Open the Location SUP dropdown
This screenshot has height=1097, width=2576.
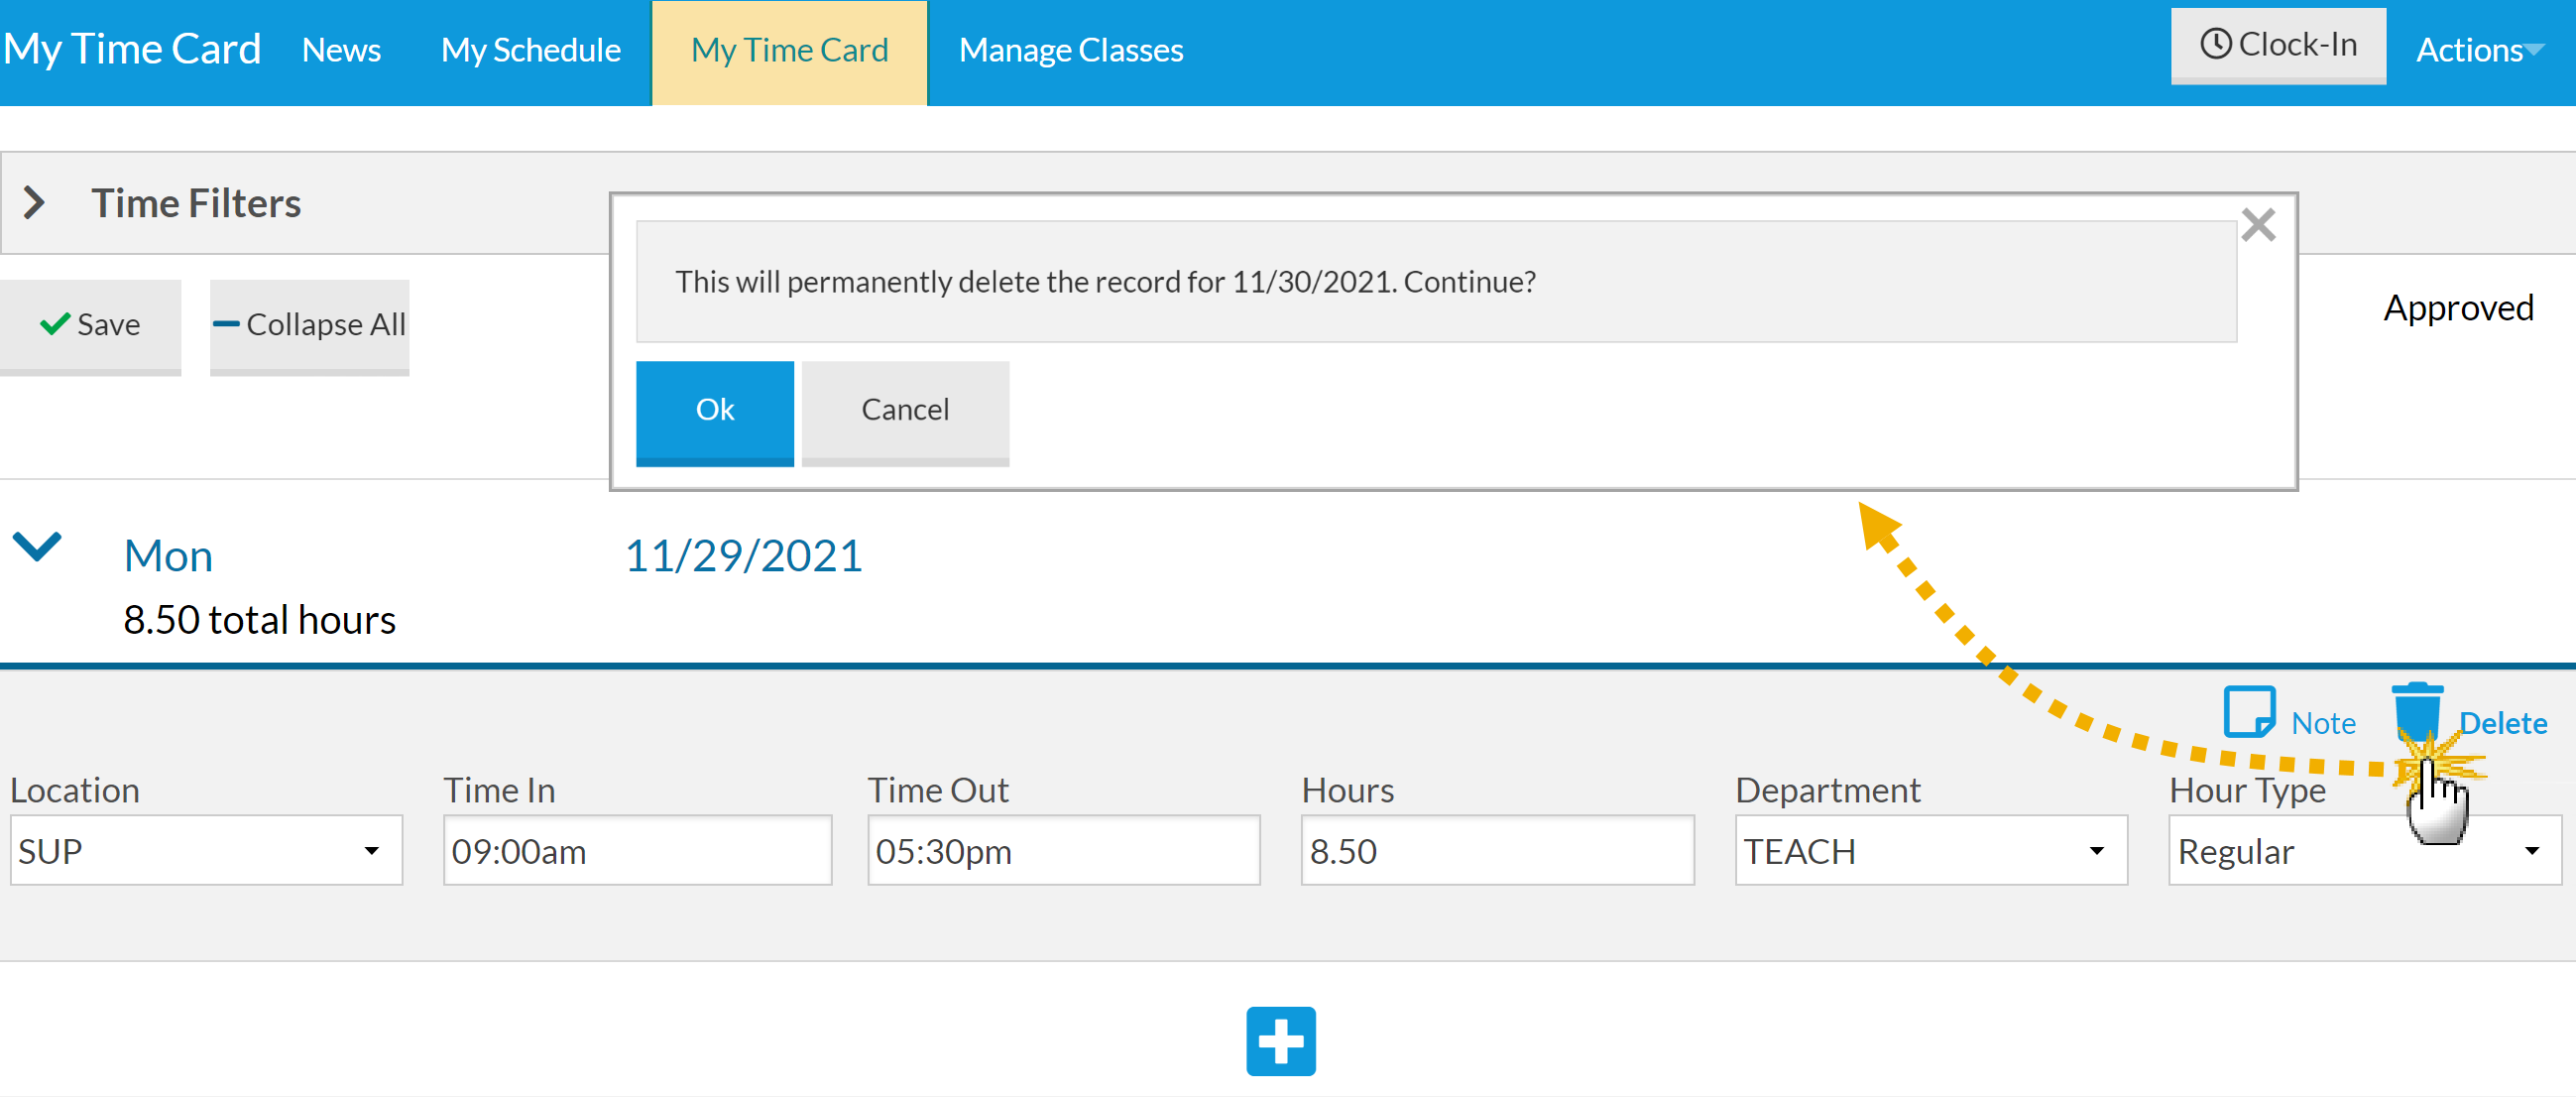pyautogui.click(x=206, y=851)
